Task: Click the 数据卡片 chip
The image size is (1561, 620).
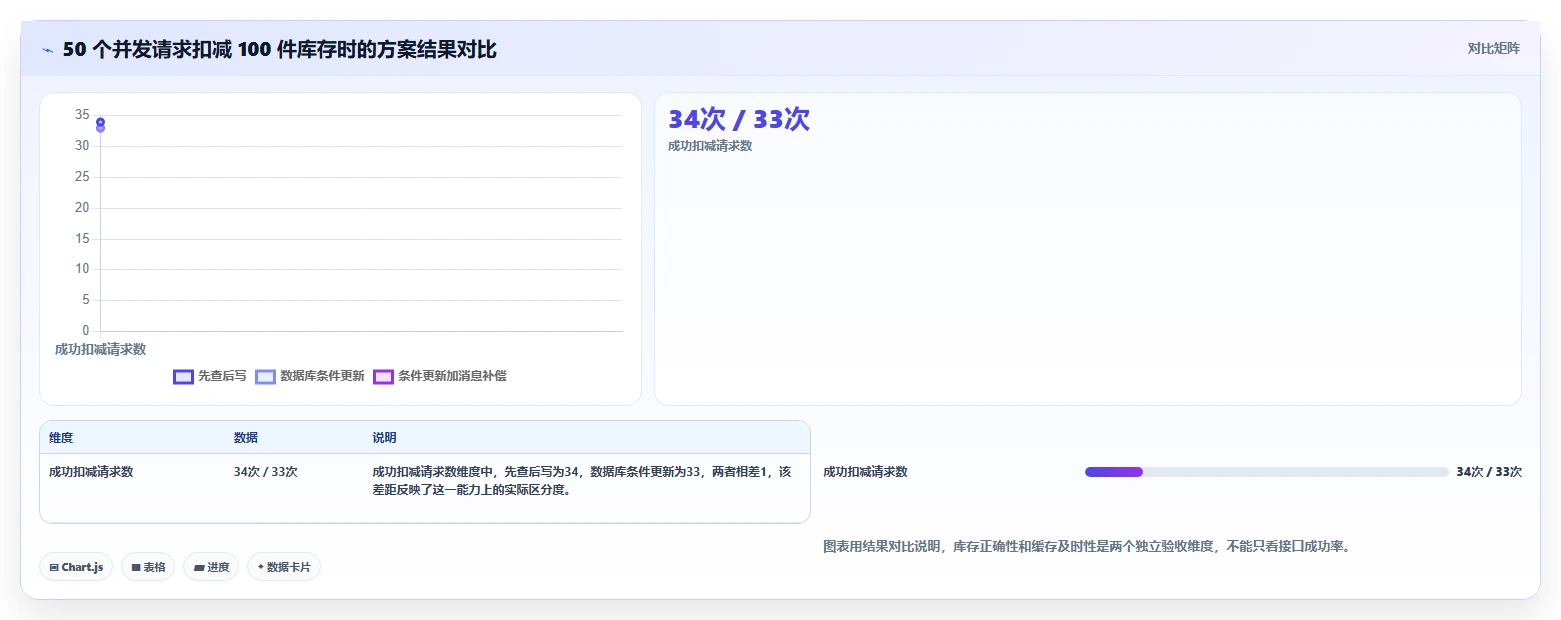Action: tap(284, 567)
